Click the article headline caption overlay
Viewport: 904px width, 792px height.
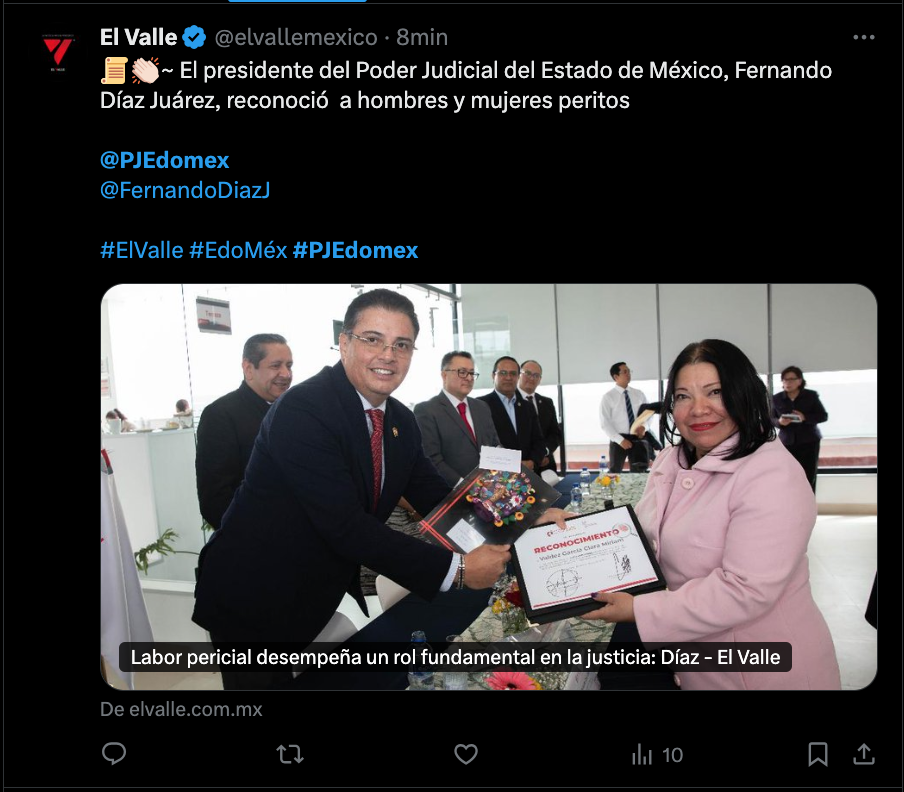455,657
